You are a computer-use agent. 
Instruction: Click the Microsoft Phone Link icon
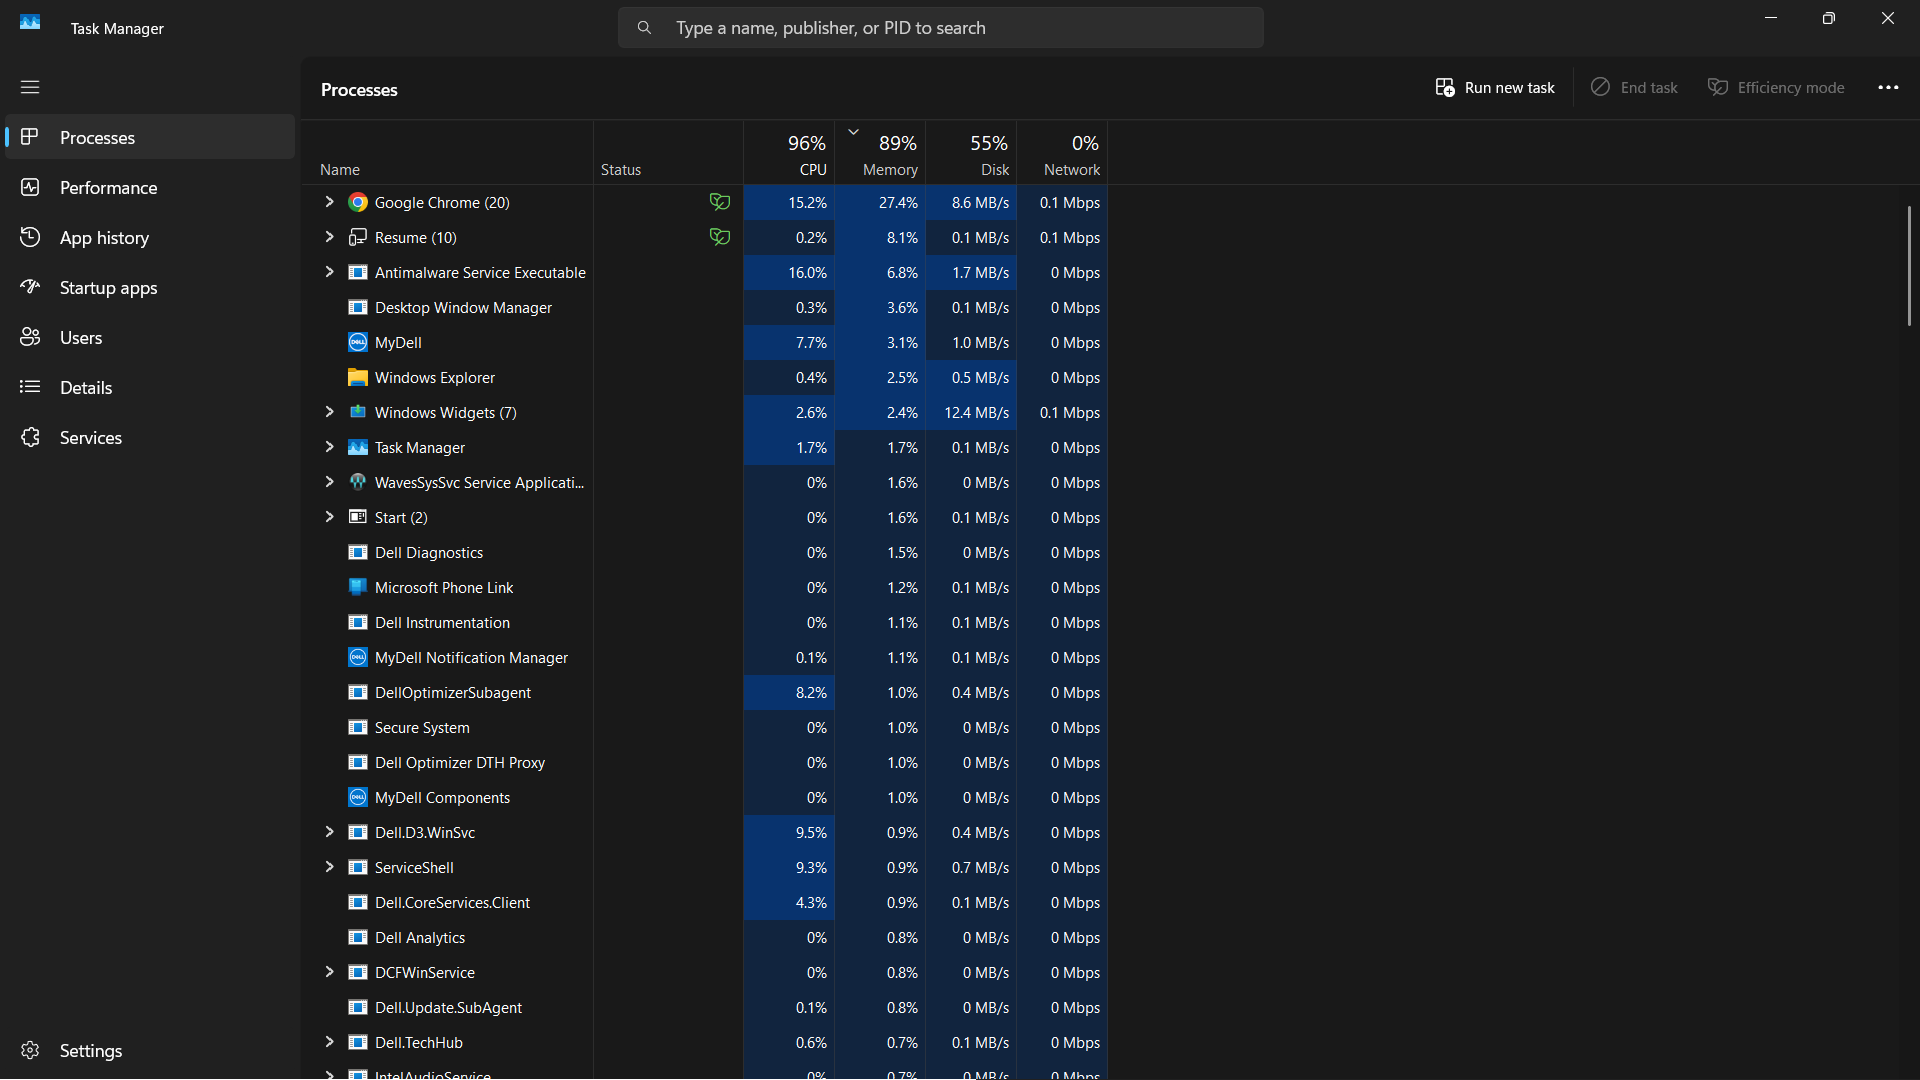pos(357,587)
